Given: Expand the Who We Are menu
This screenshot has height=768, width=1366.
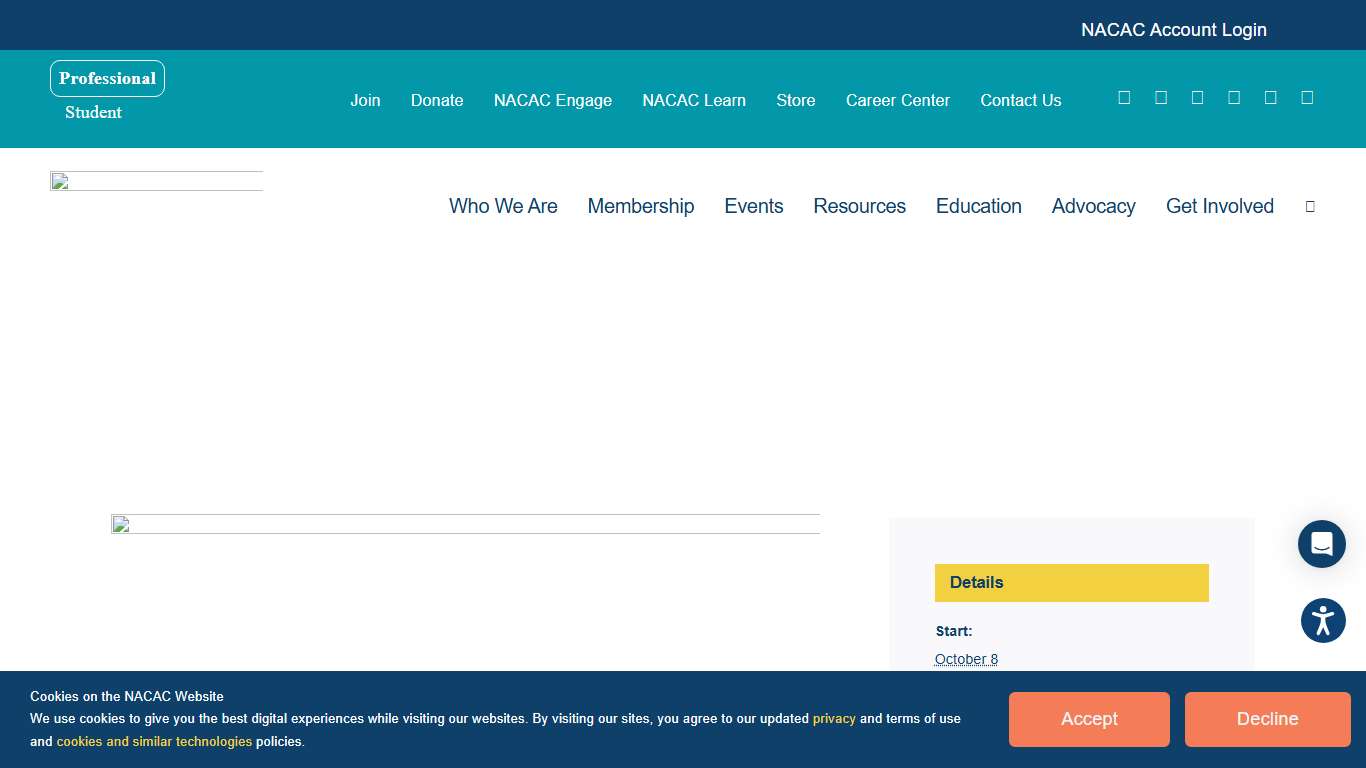Looking at the screenshot, I should point(503,206).
